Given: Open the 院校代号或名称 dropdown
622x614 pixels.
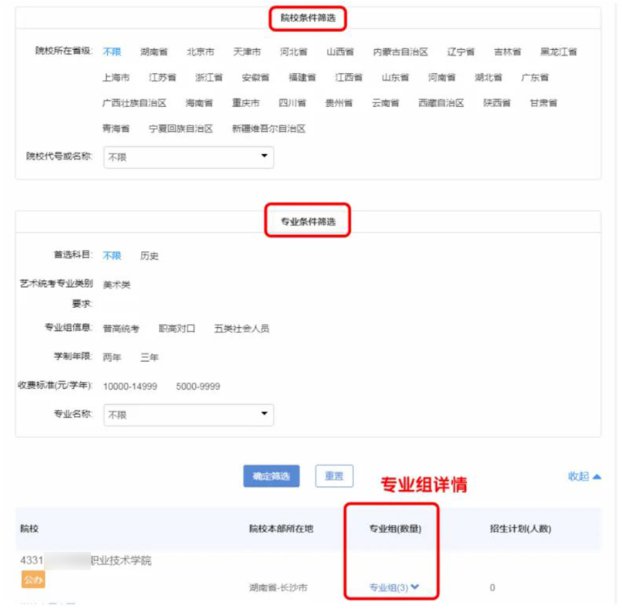Looking at the screenshot, I should 188,157.
